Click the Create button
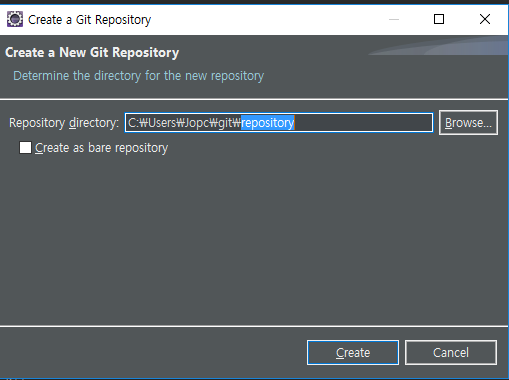Image resolution: width=509 pixels, height=380 pixels. 353,352
